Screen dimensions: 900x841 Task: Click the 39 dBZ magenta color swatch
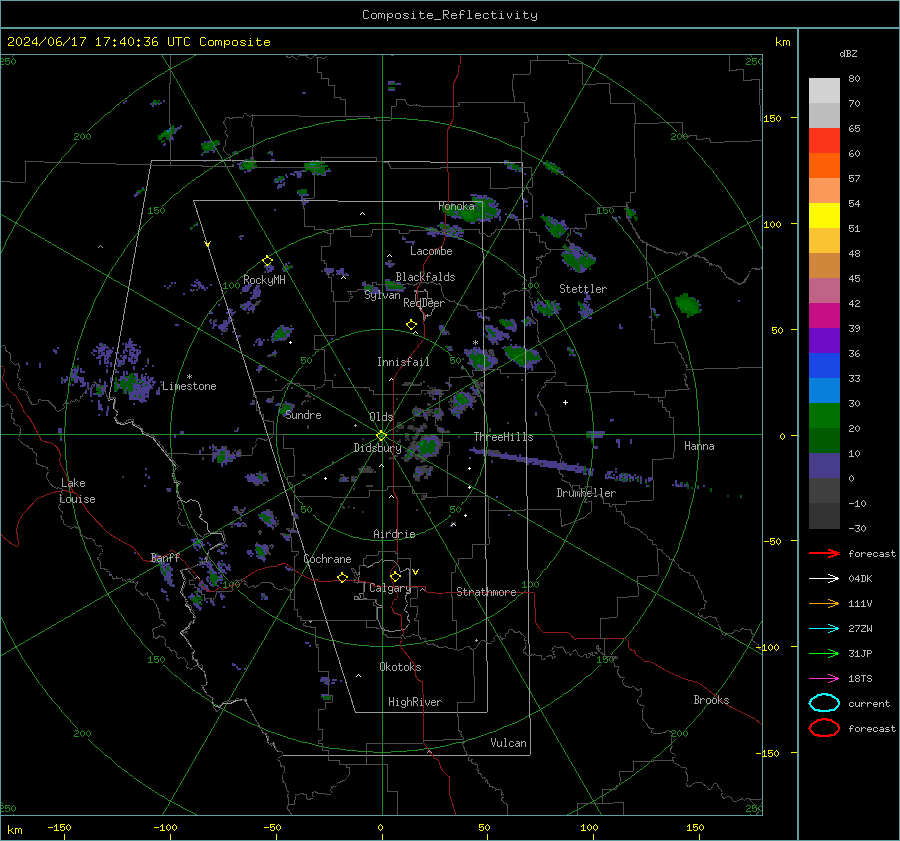(x=824, y=316)
